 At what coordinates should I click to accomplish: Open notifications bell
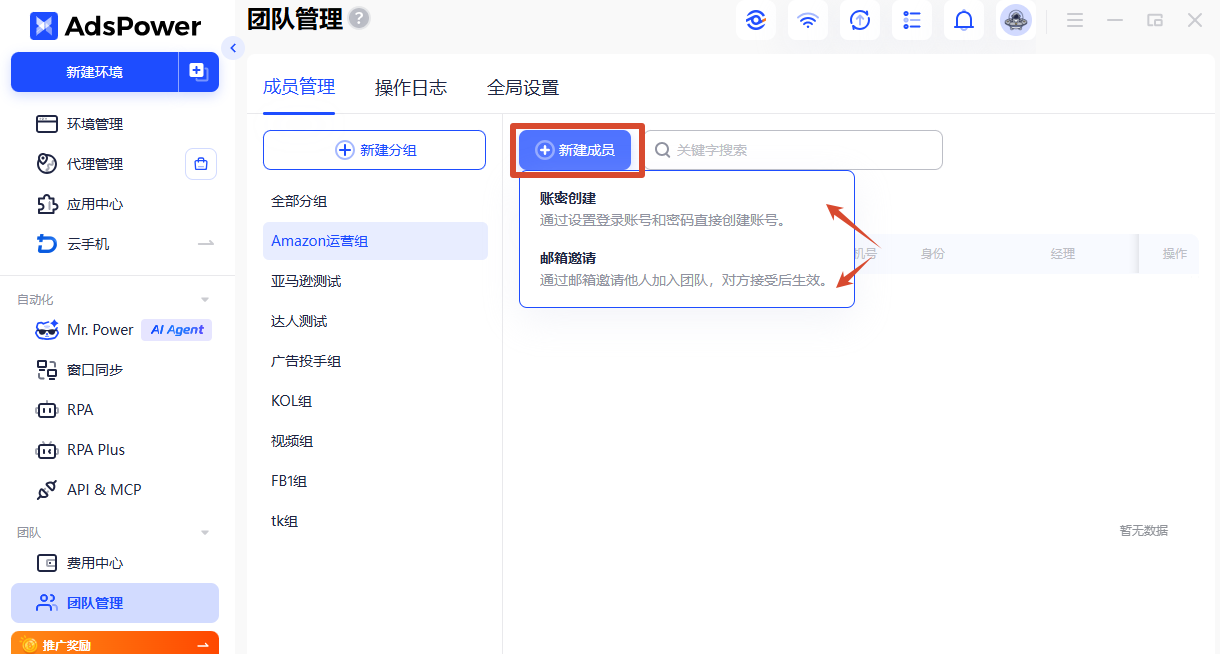click(964, 20)
